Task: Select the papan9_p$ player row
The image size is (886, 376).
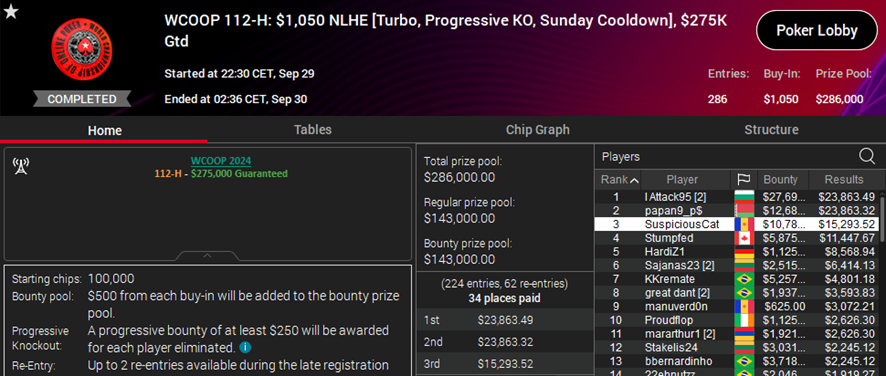Action: tap(736, 210)
